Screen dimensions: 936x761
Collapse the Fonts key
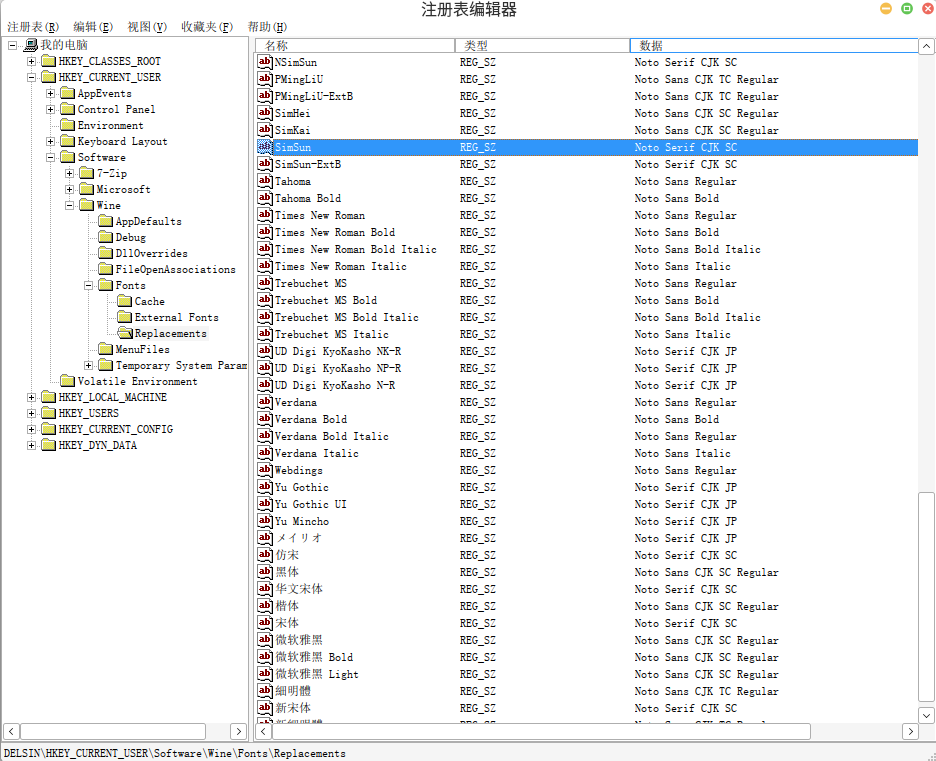click(x=88, y=285)
